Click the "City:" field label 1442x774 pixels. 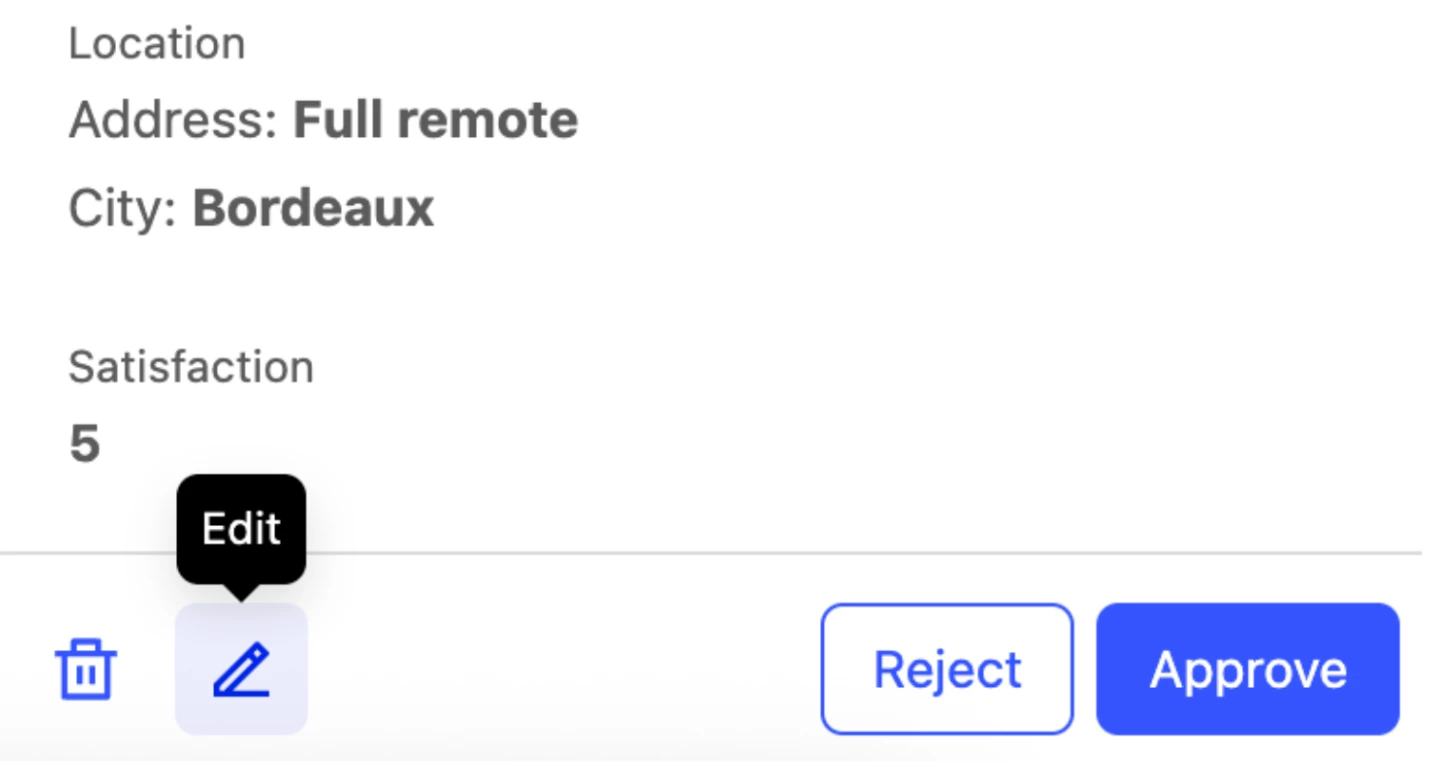122,209
